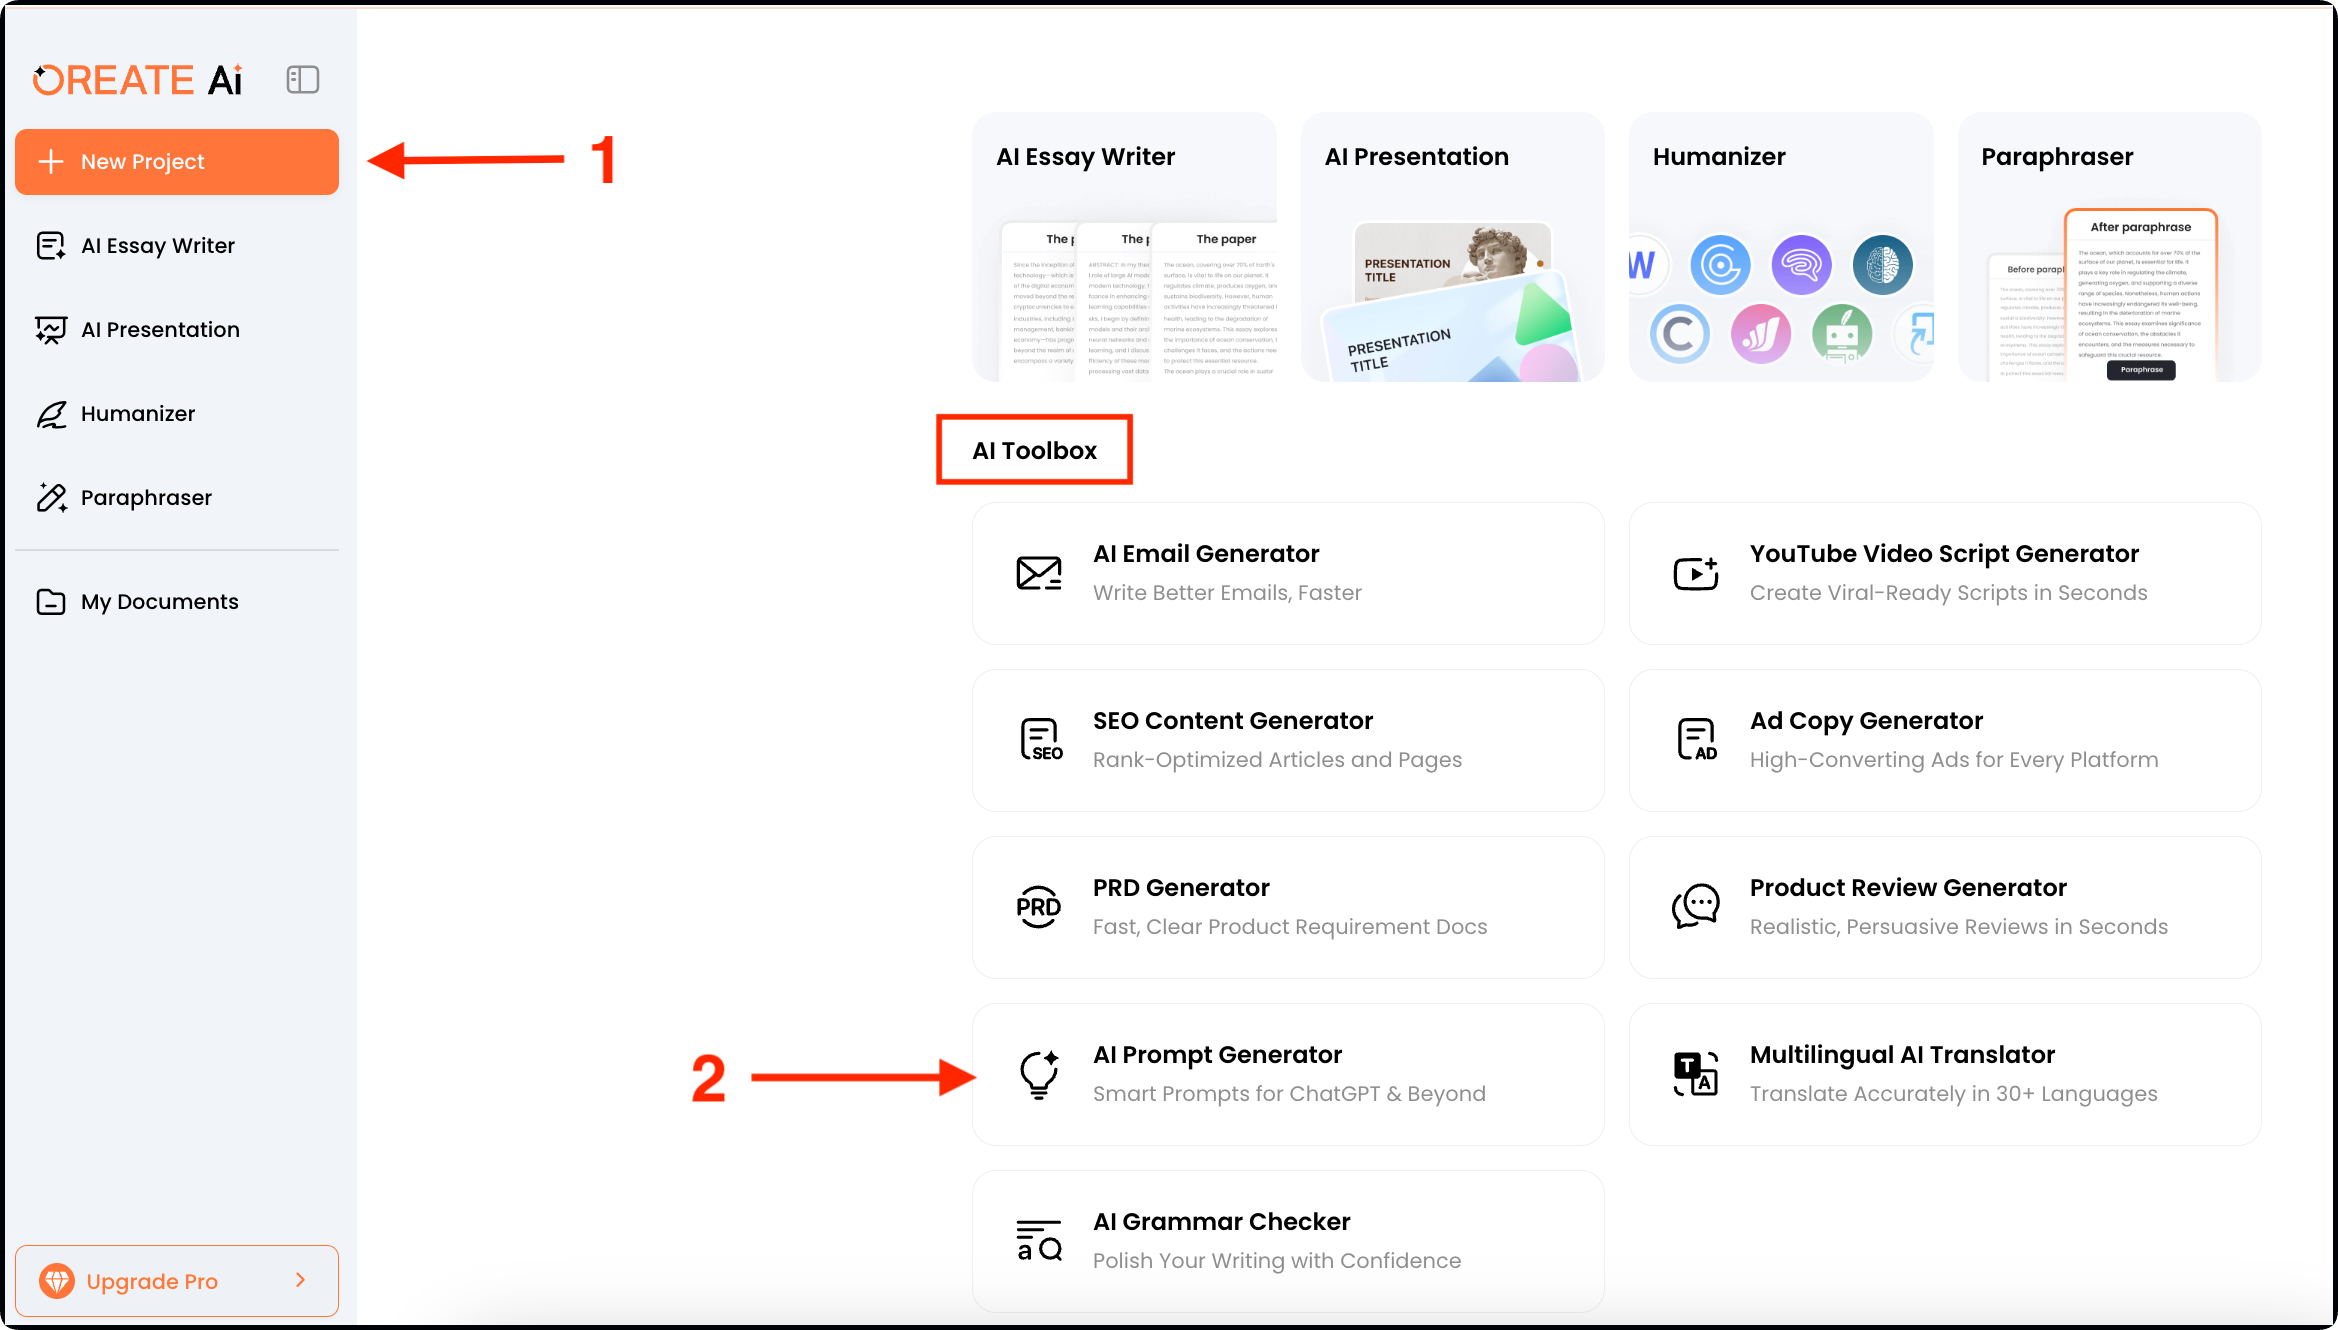Toggle the sidebar collapse icon
2338x1330 pixels.
pyautogui.click(x=302, y=80)
